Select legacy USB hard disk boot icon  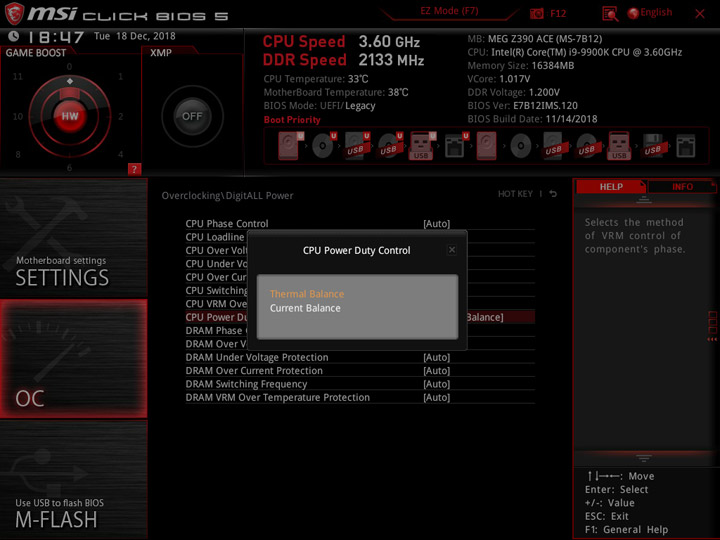coord(554,146)
